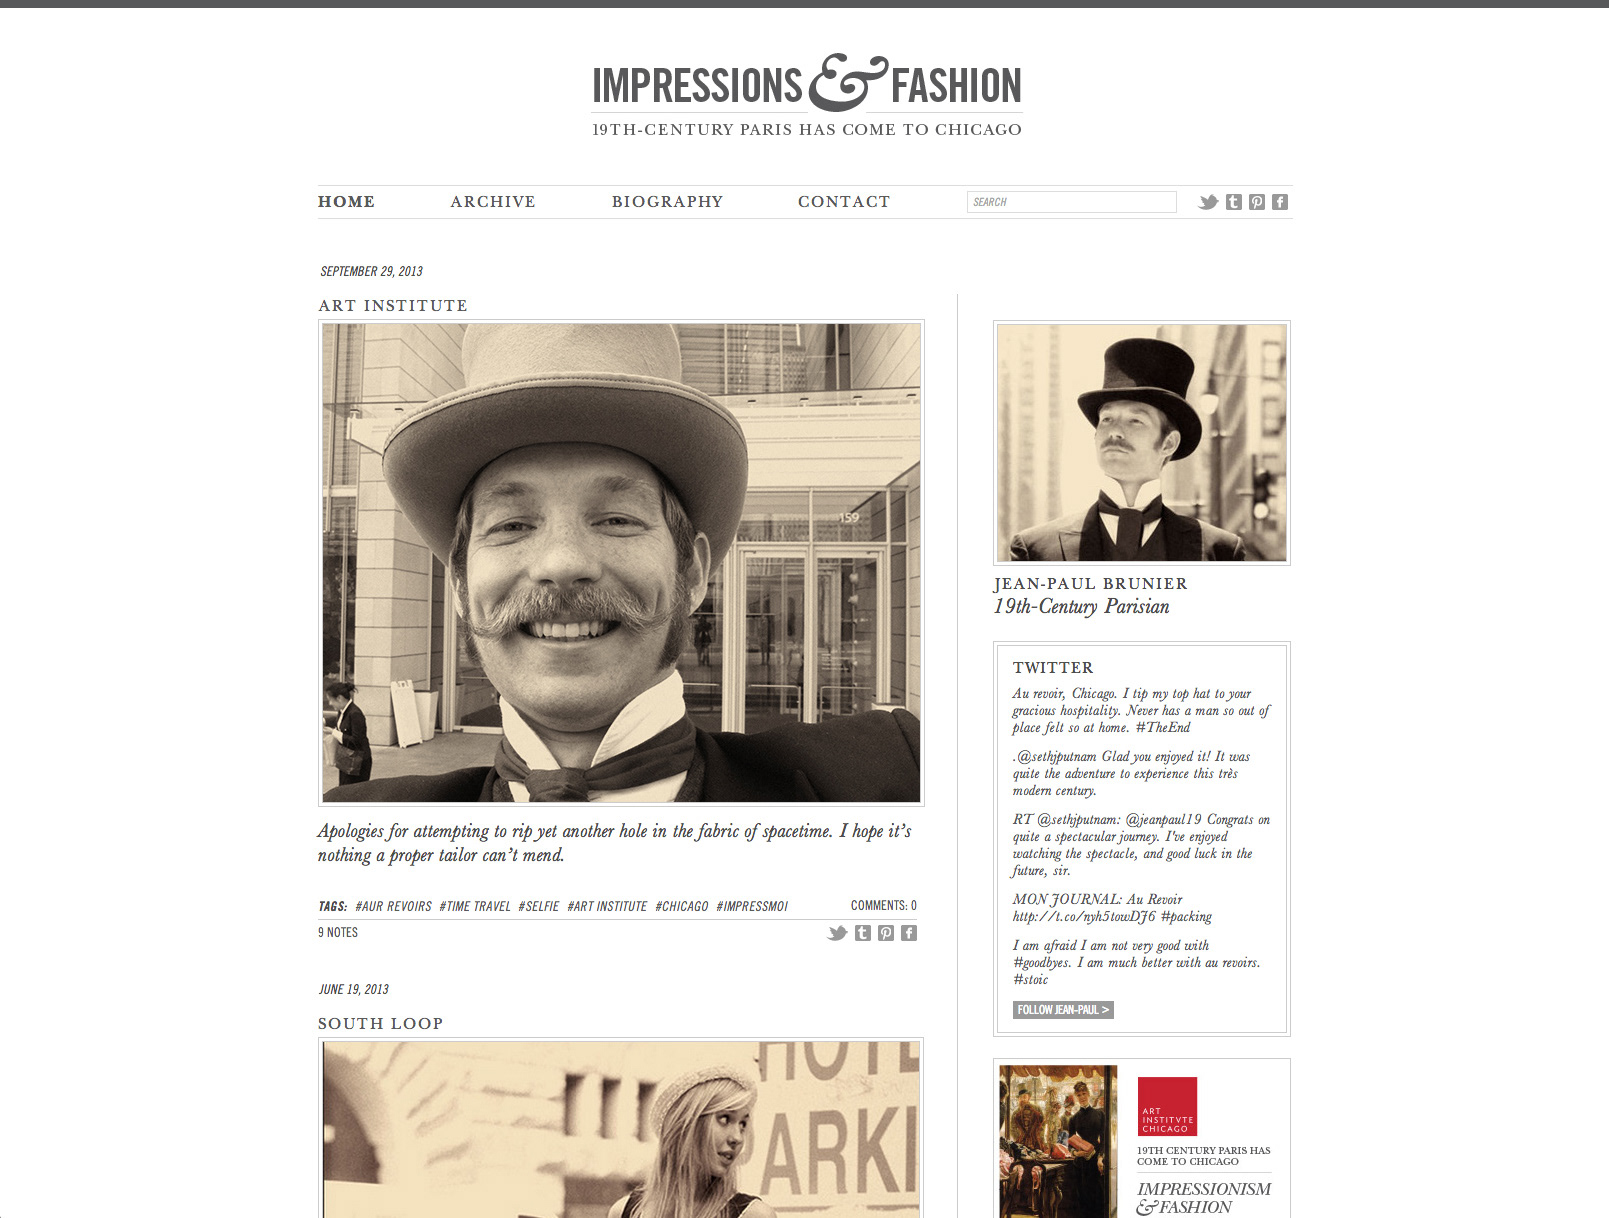Go to the Archive page
This screenshot has height=1218, width=1609.
[493, 202]
